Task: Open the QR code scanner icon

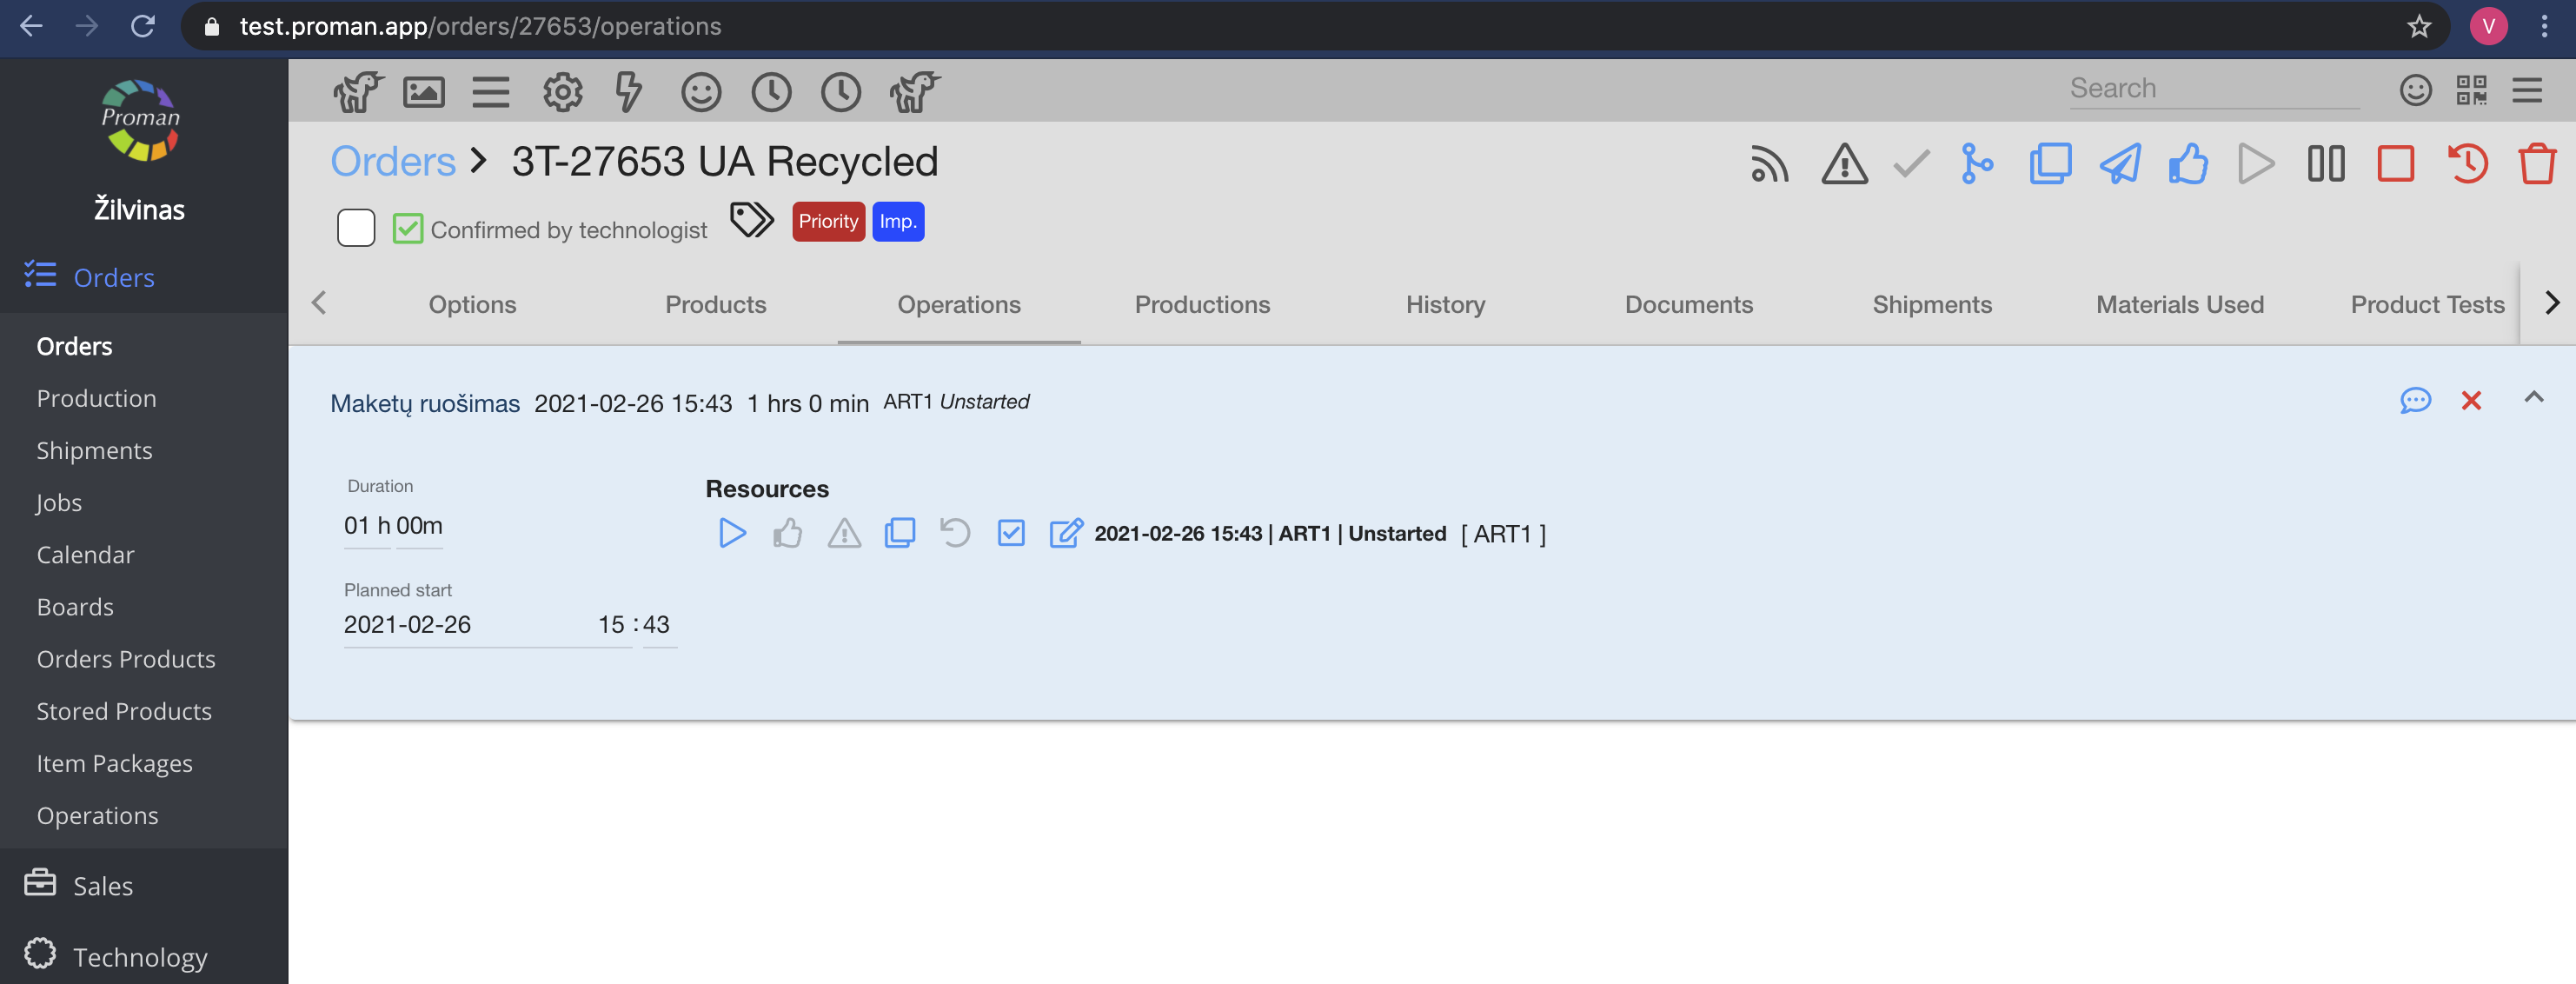Action: [x=2471, y=91]
